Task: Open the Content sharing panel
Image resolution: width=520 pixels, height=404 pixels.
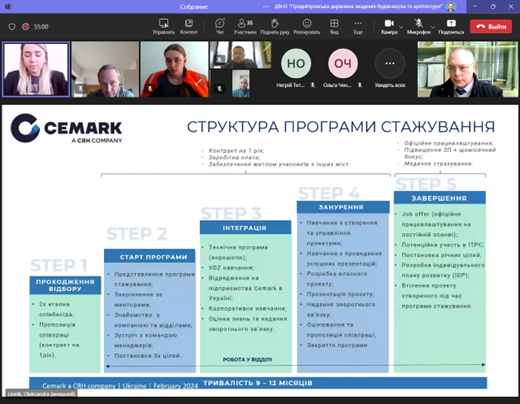Action: click(189, 26)
